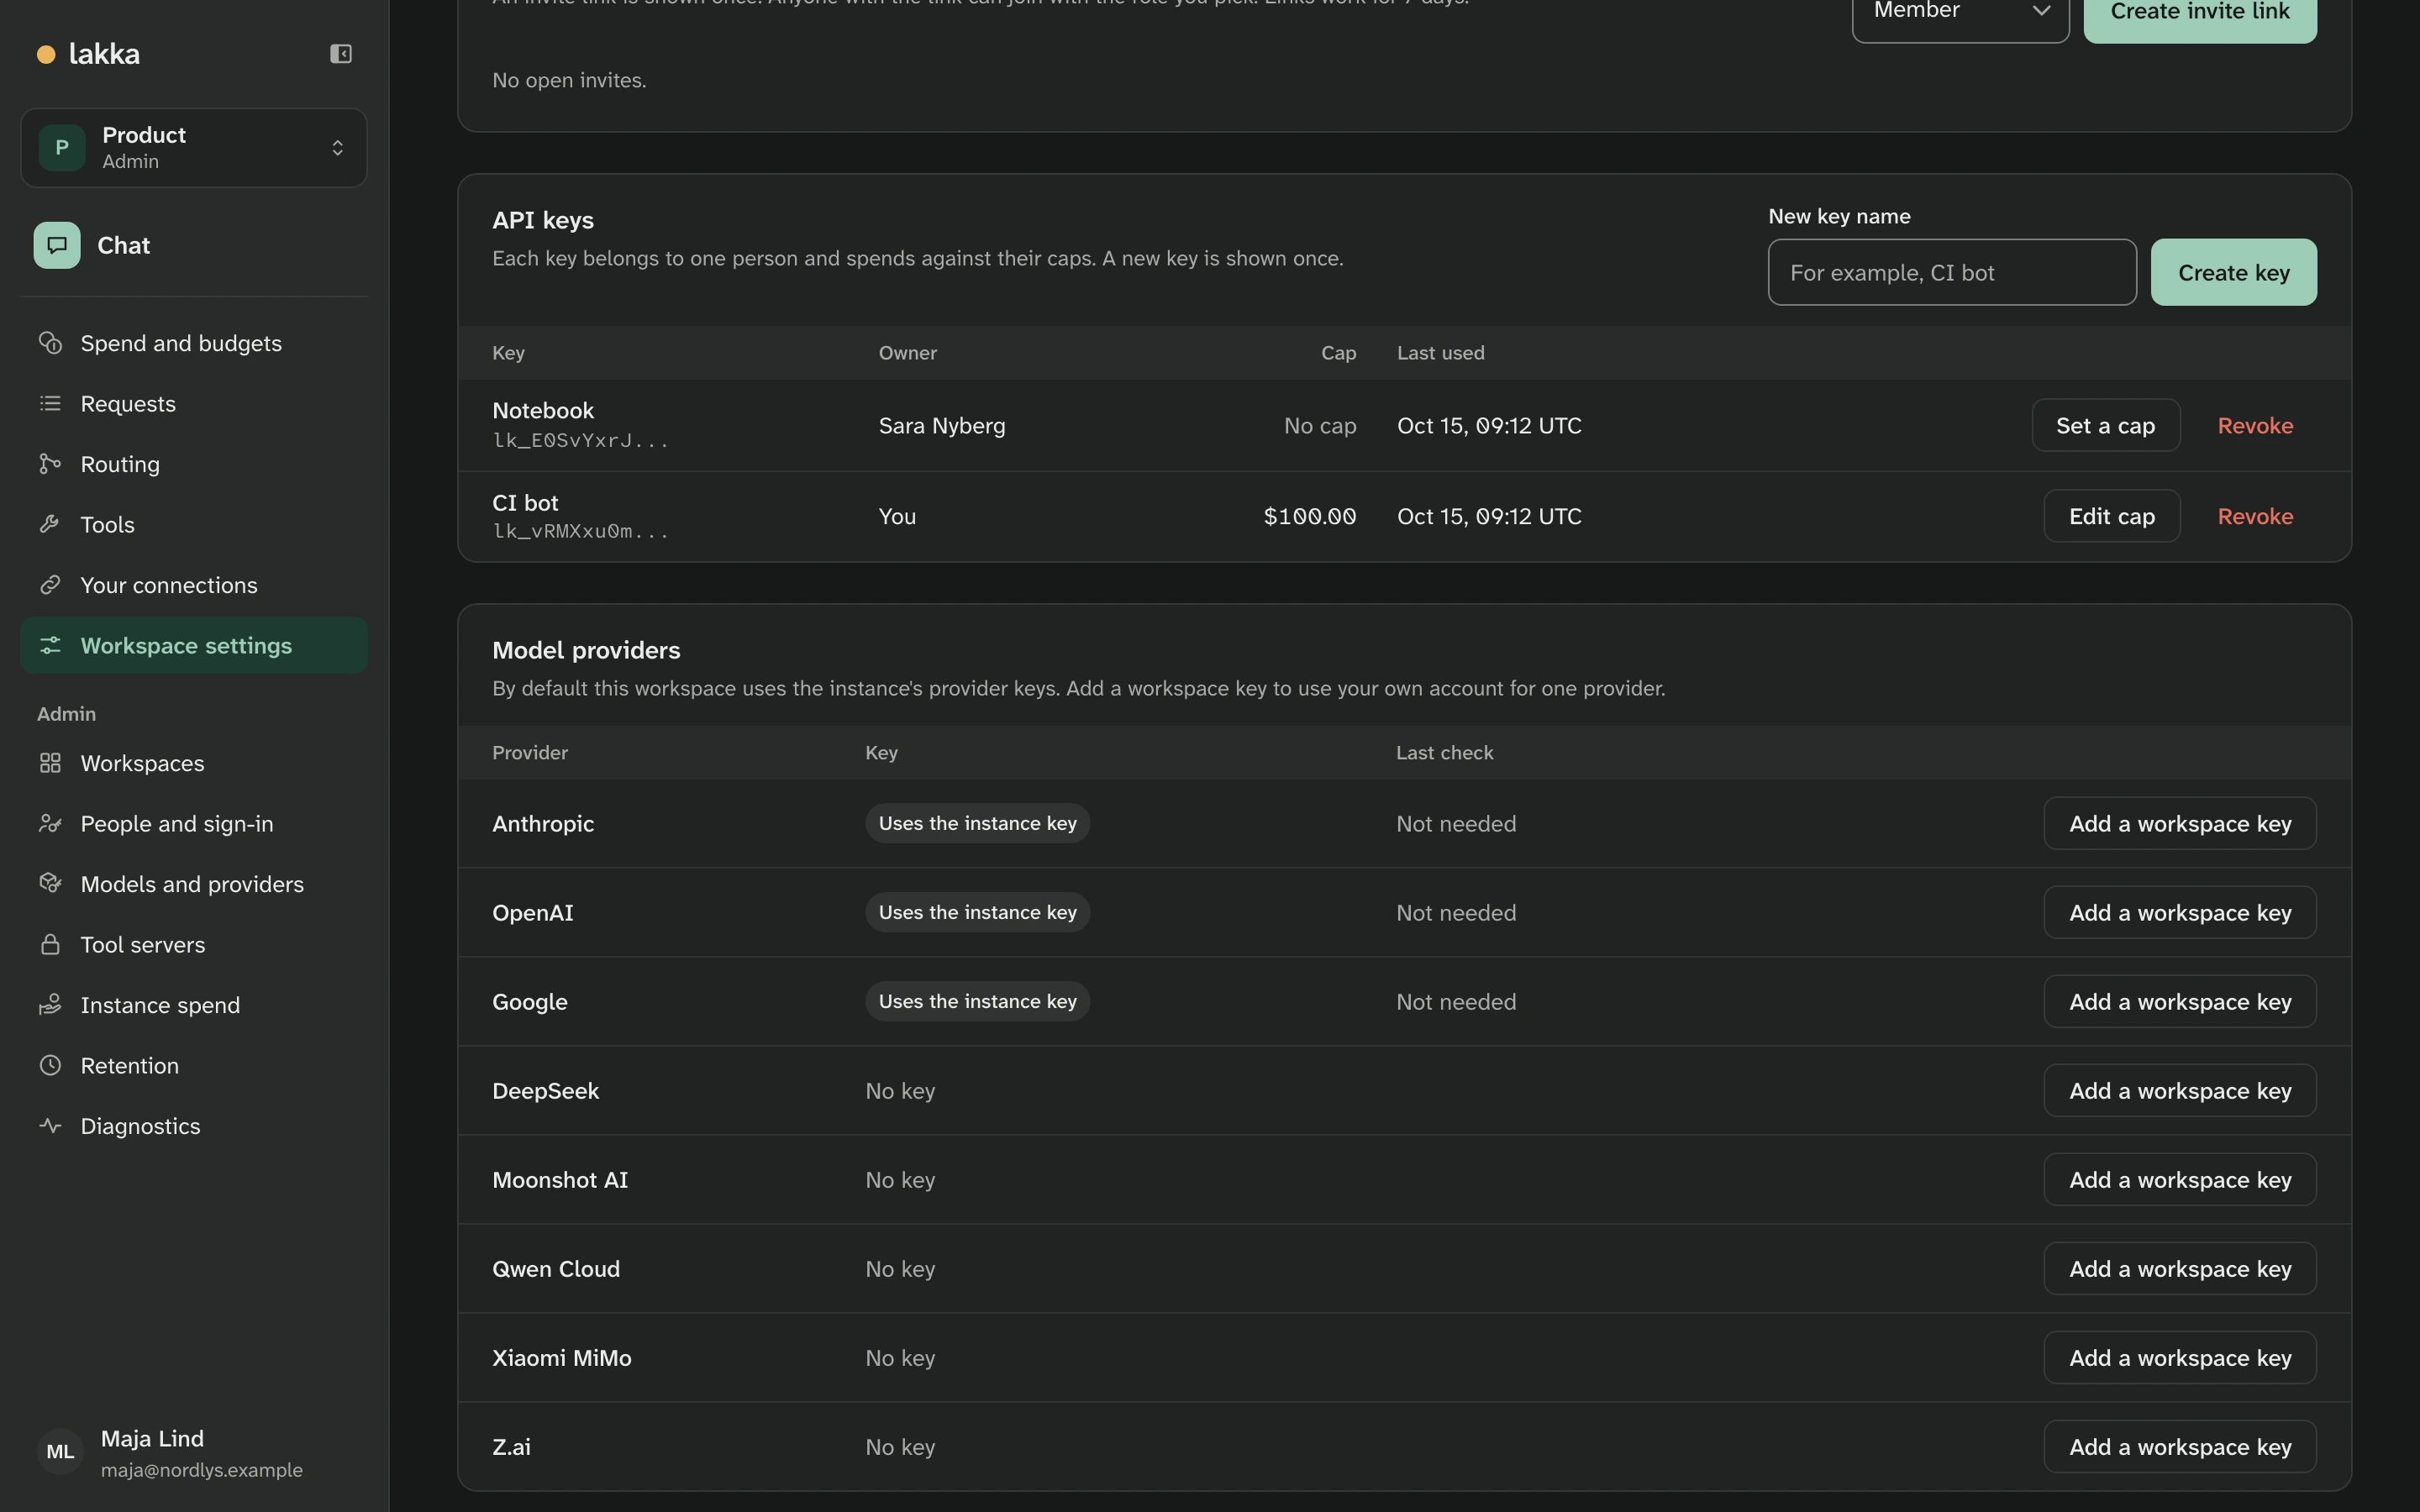Add a workspace key for Google
Screen dimensions: 2420x1512
[2180, 1002]
